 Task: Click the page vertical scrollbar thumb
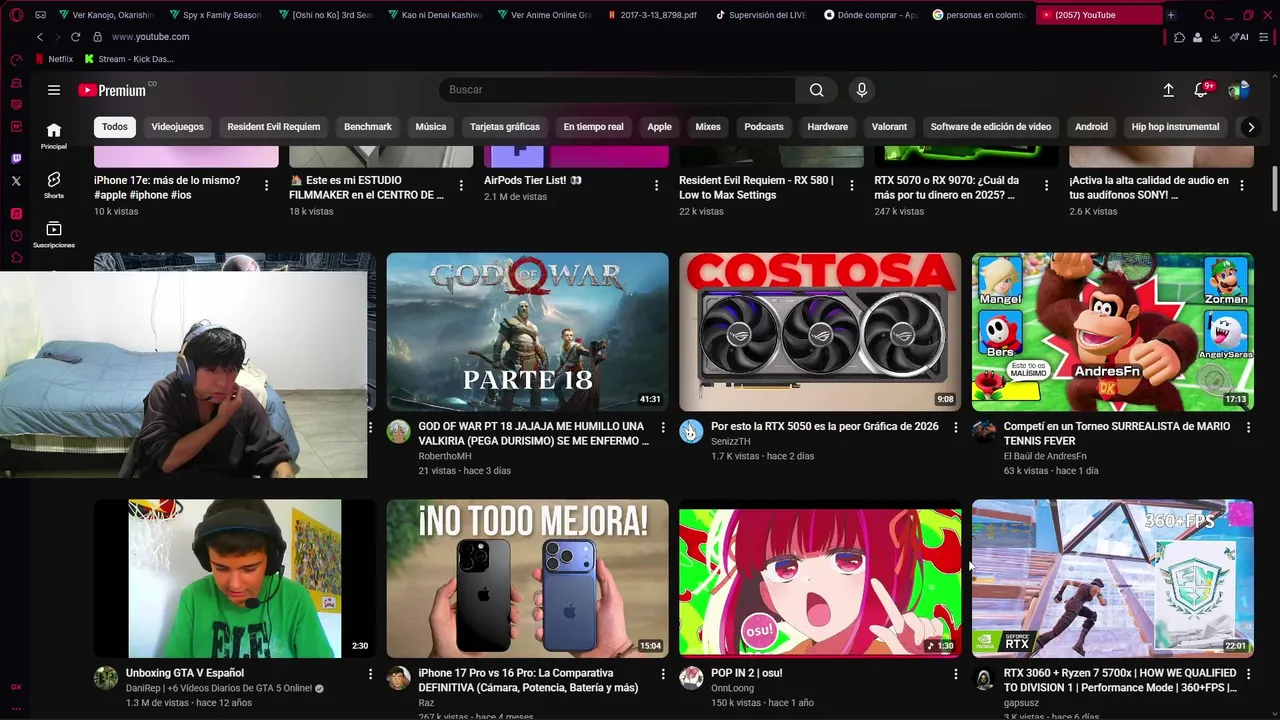(x=1274, y=189)
